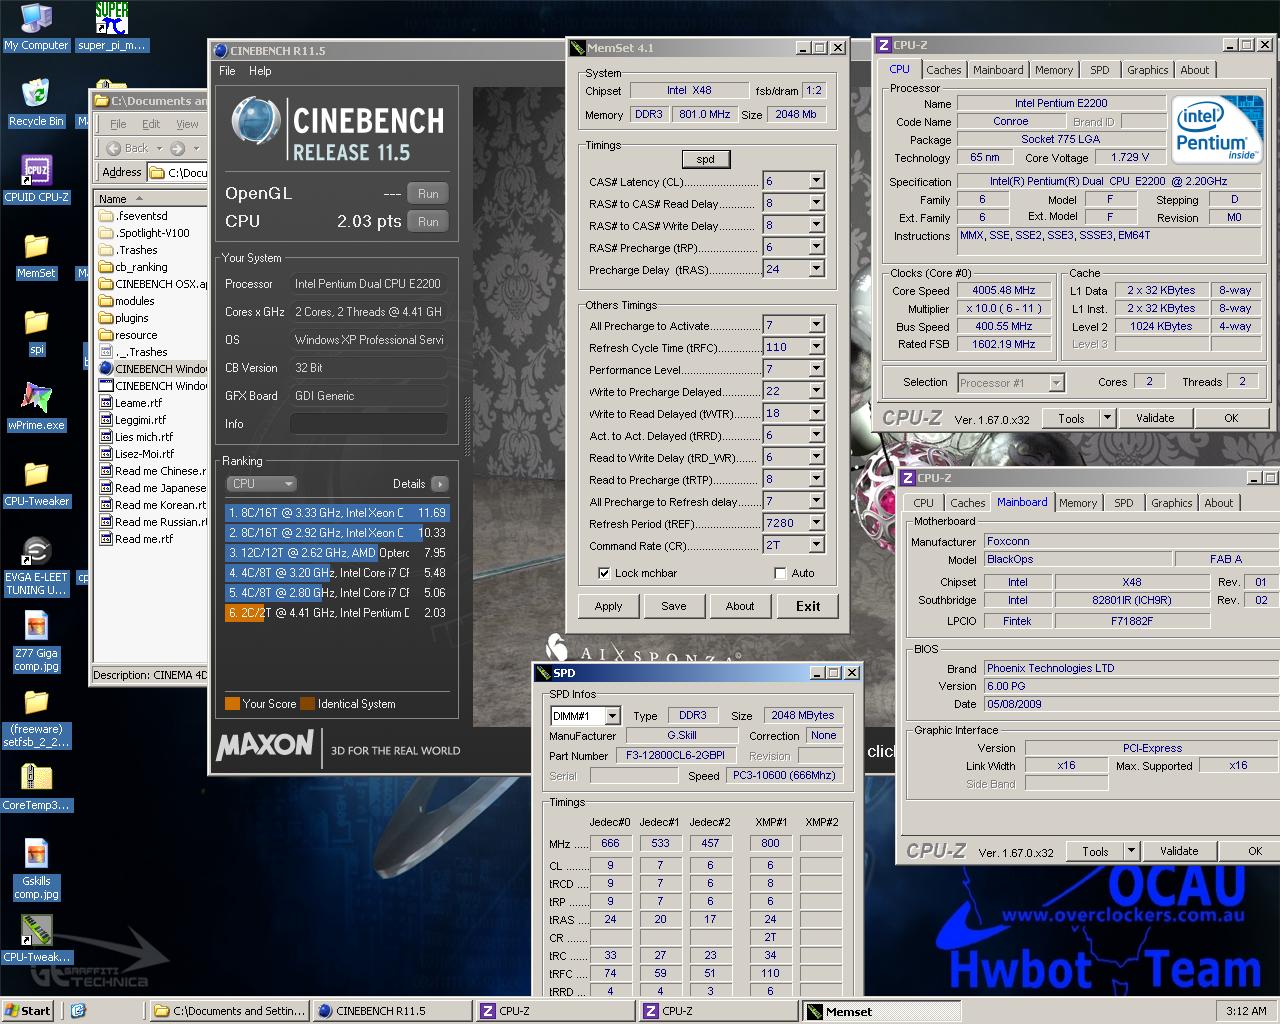Viewport: 1280px width, 1024px height.
Task: Toggle the Lock mchbar checkbox in MemSet
Action: pos(604,573)
